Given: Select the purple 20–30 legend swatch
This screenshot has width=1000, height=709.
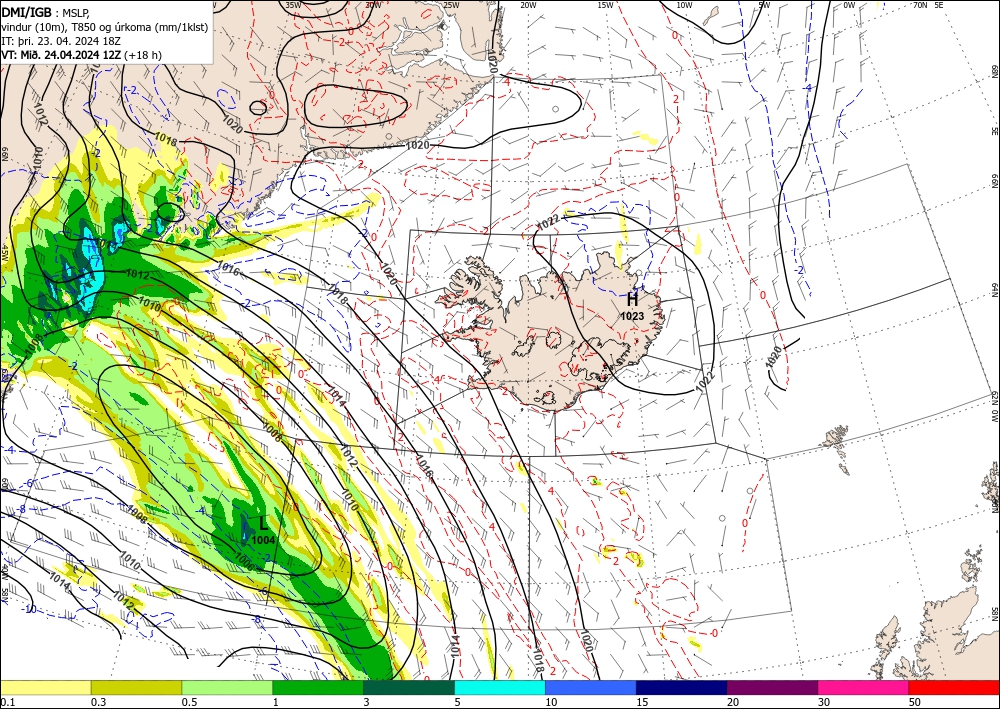Looking at the screenshot, I should [772, 687].
